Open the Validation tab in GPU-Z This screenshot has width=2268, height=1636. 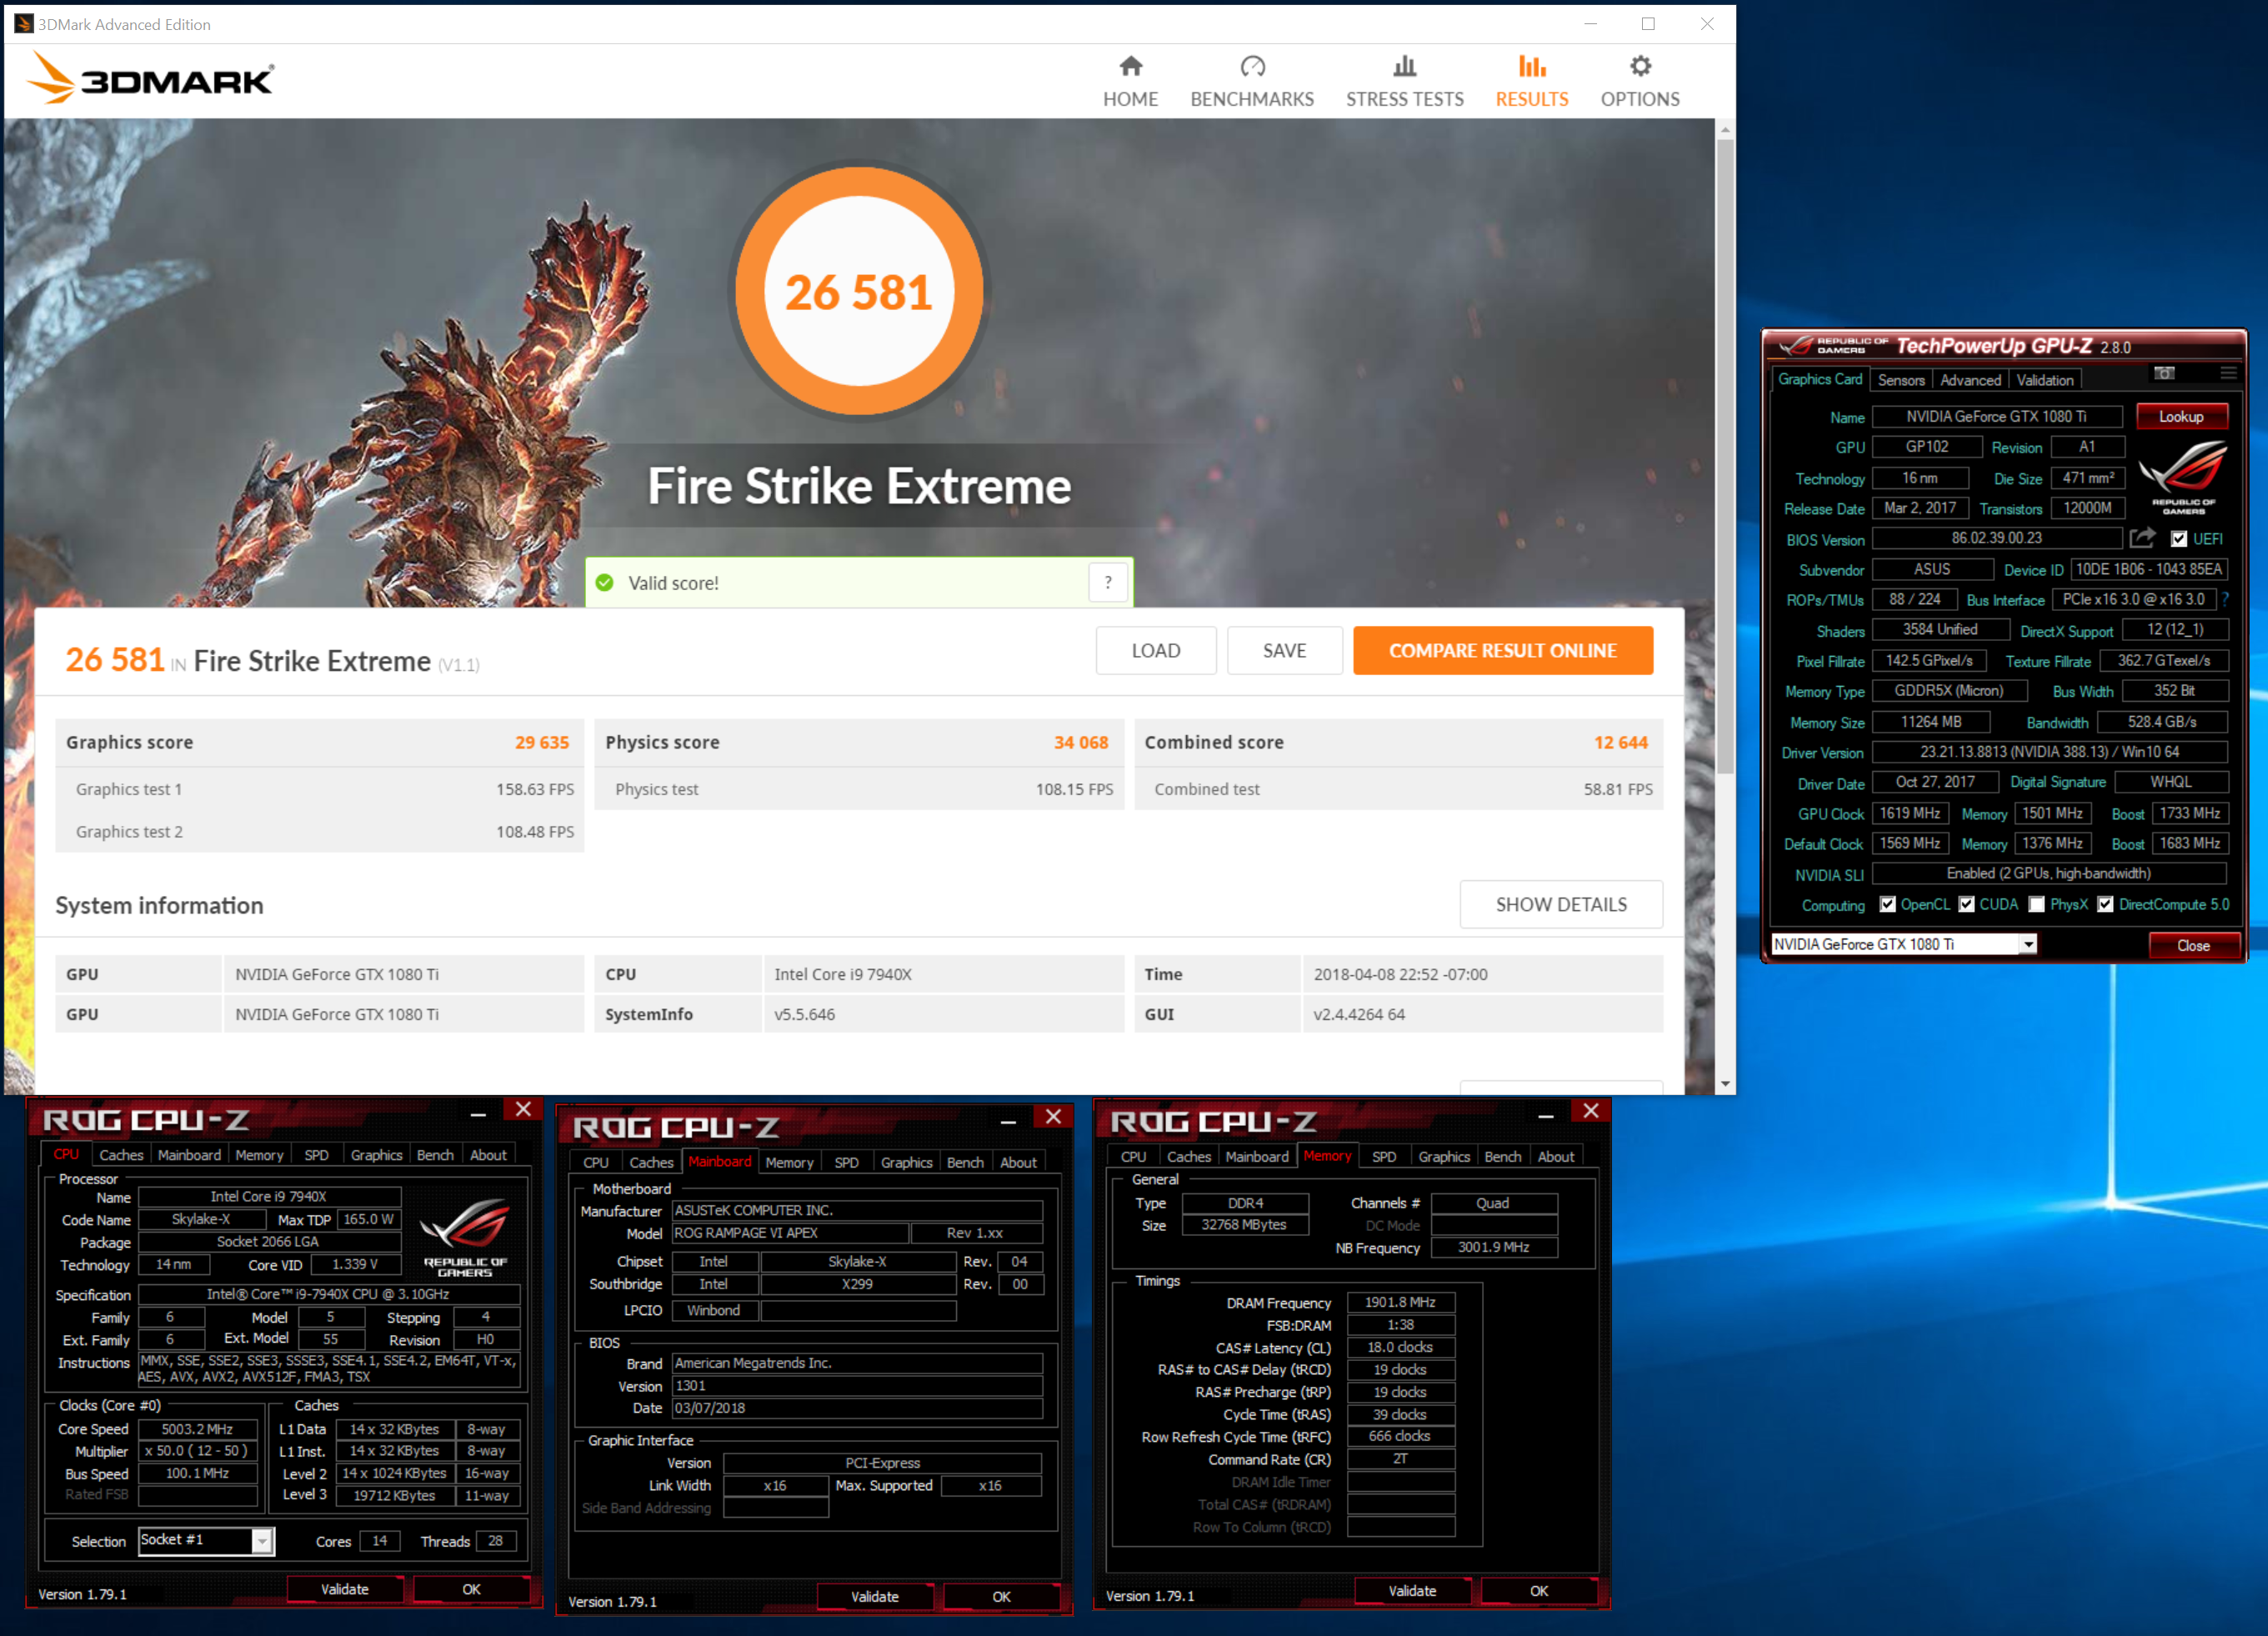[2044, 380]
